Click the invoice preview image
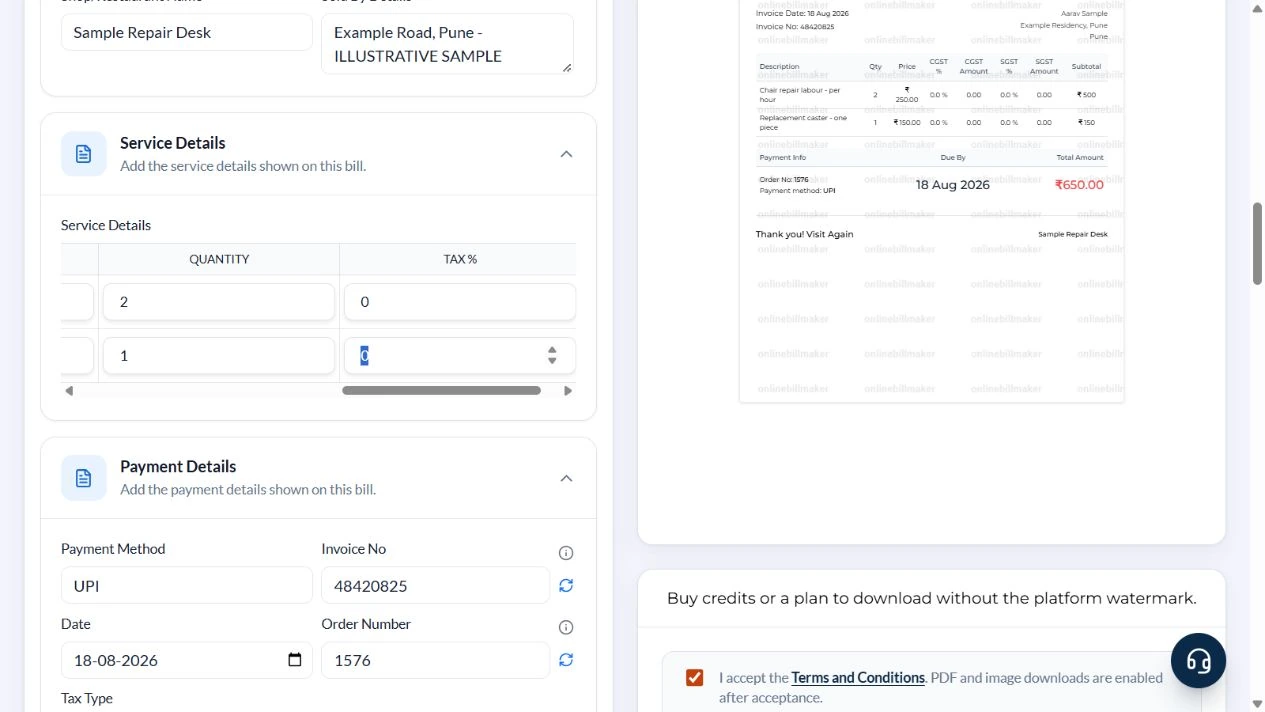This screenshot has height=712, width=1265. 932,200
